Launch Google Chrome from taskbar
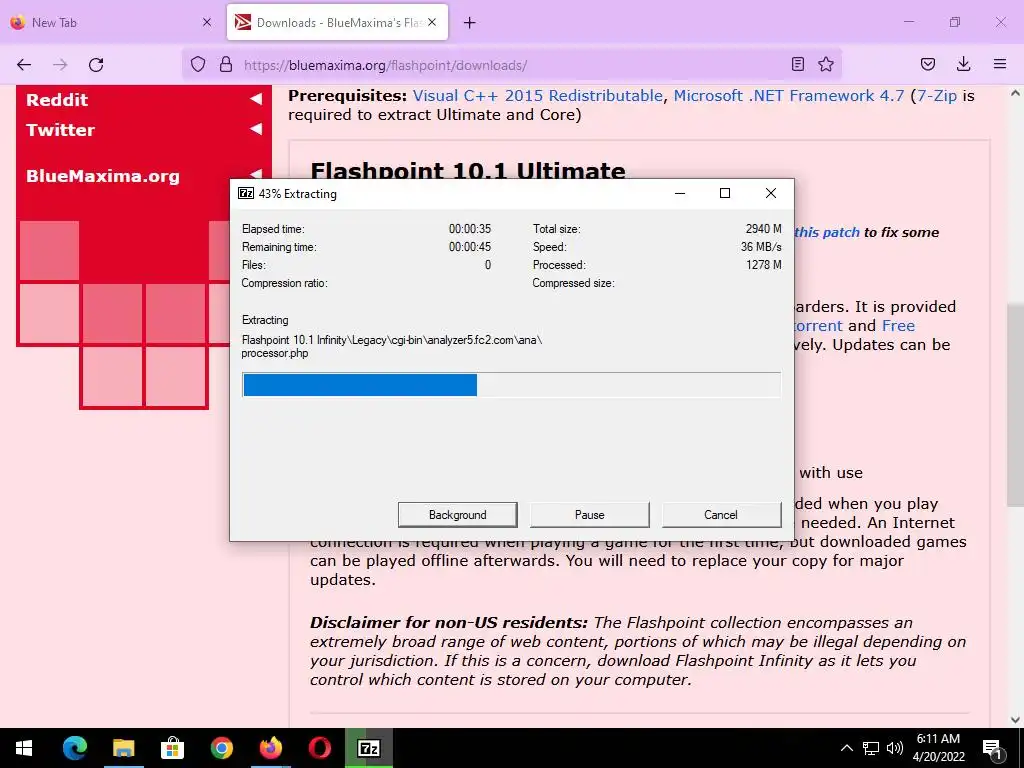Viewport: 1024px width, 768px height. (x=221, y=748)
